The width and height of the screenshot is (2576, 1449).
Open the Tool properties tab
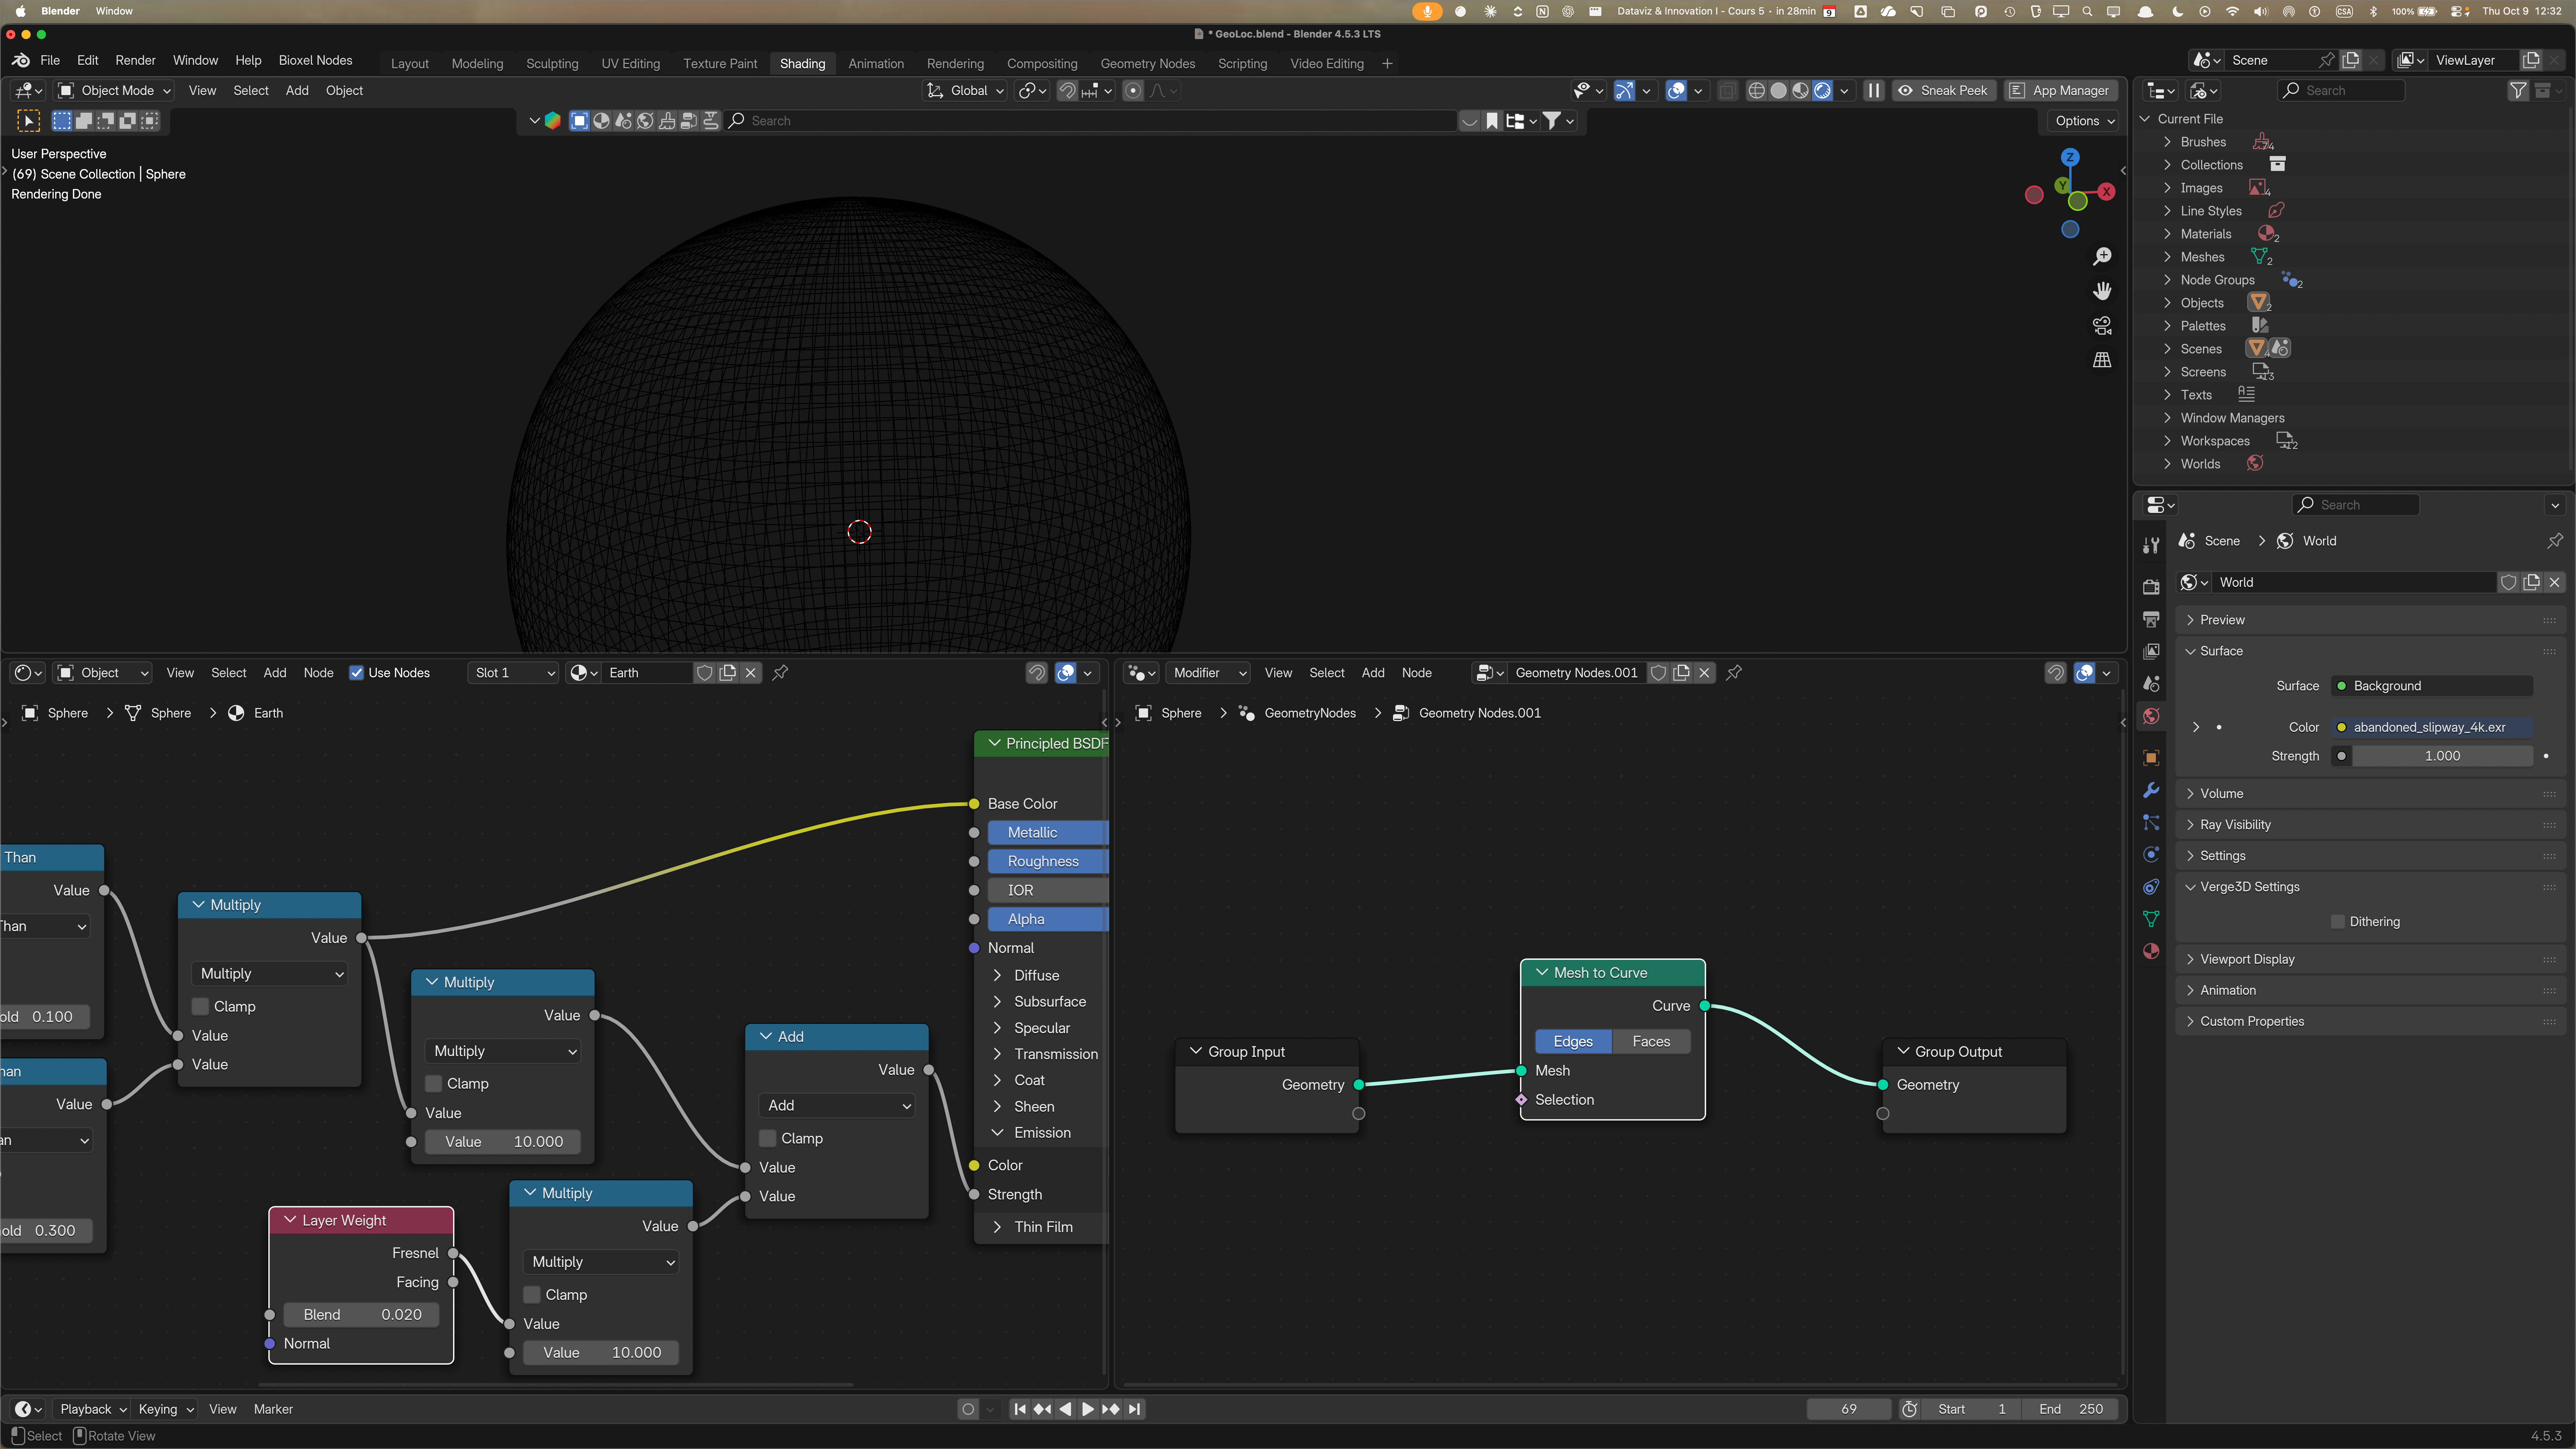click(2151, 545)
